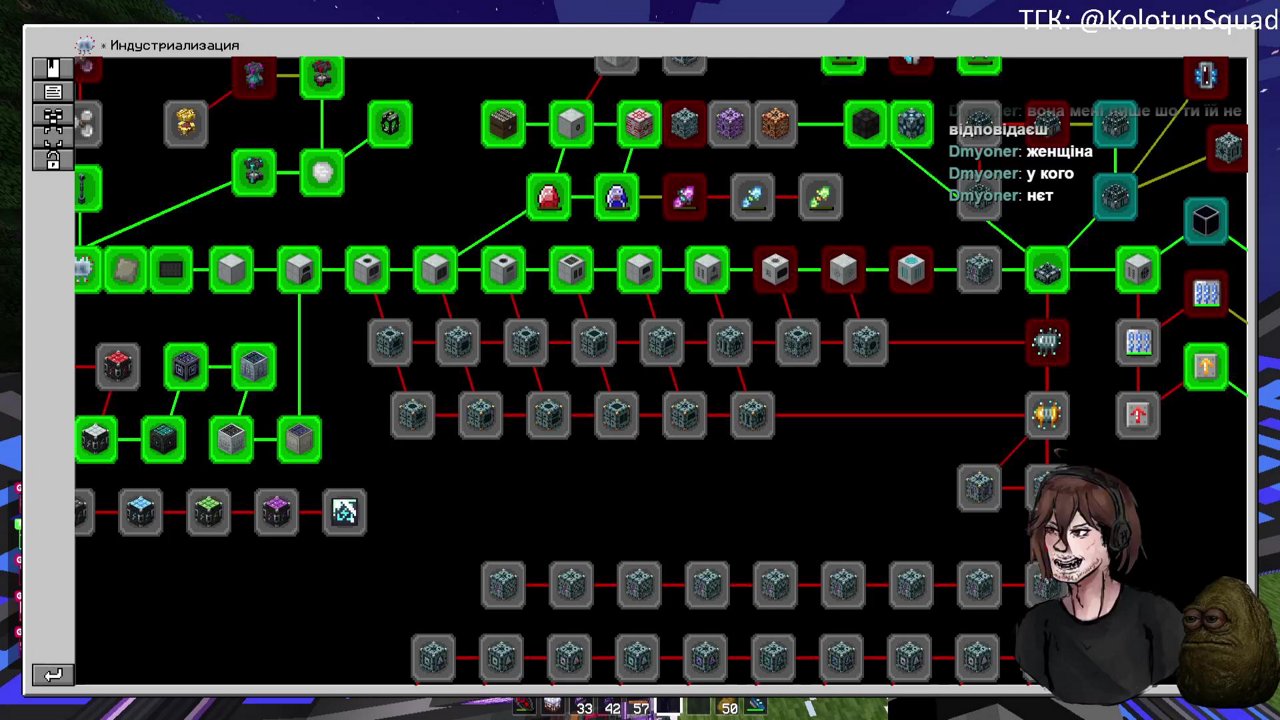
Task: Open the golden armor quest node
Action: pyautogui.click(x=186, y=123)
